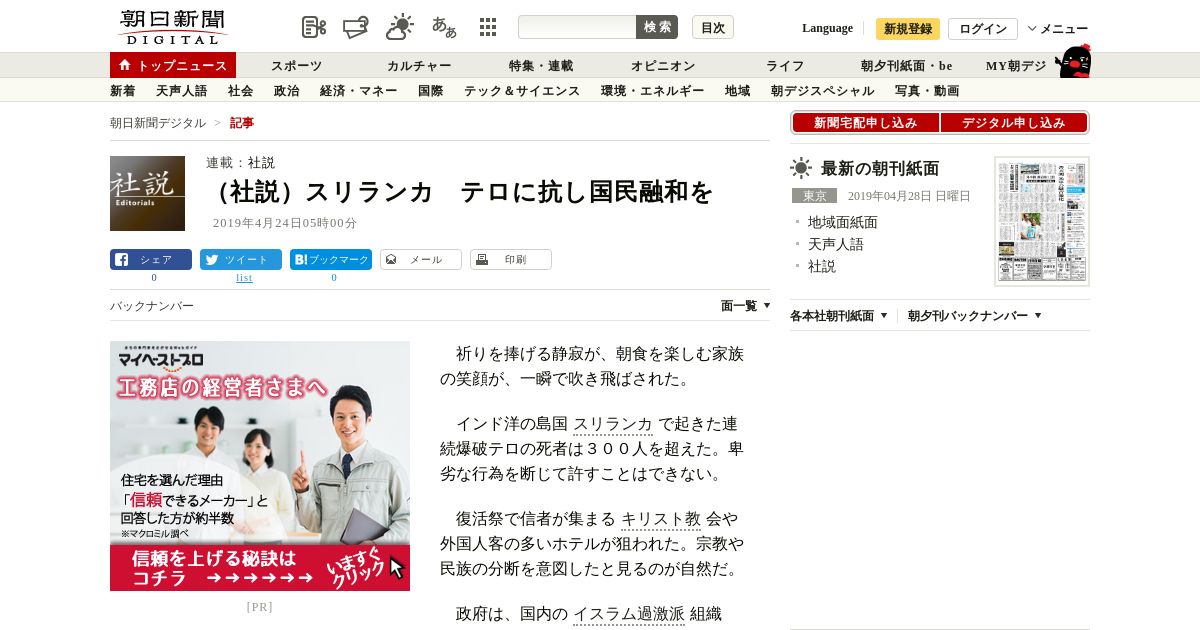Click the search input field
The image size is (1200, 630).
[x=577, y=27]
